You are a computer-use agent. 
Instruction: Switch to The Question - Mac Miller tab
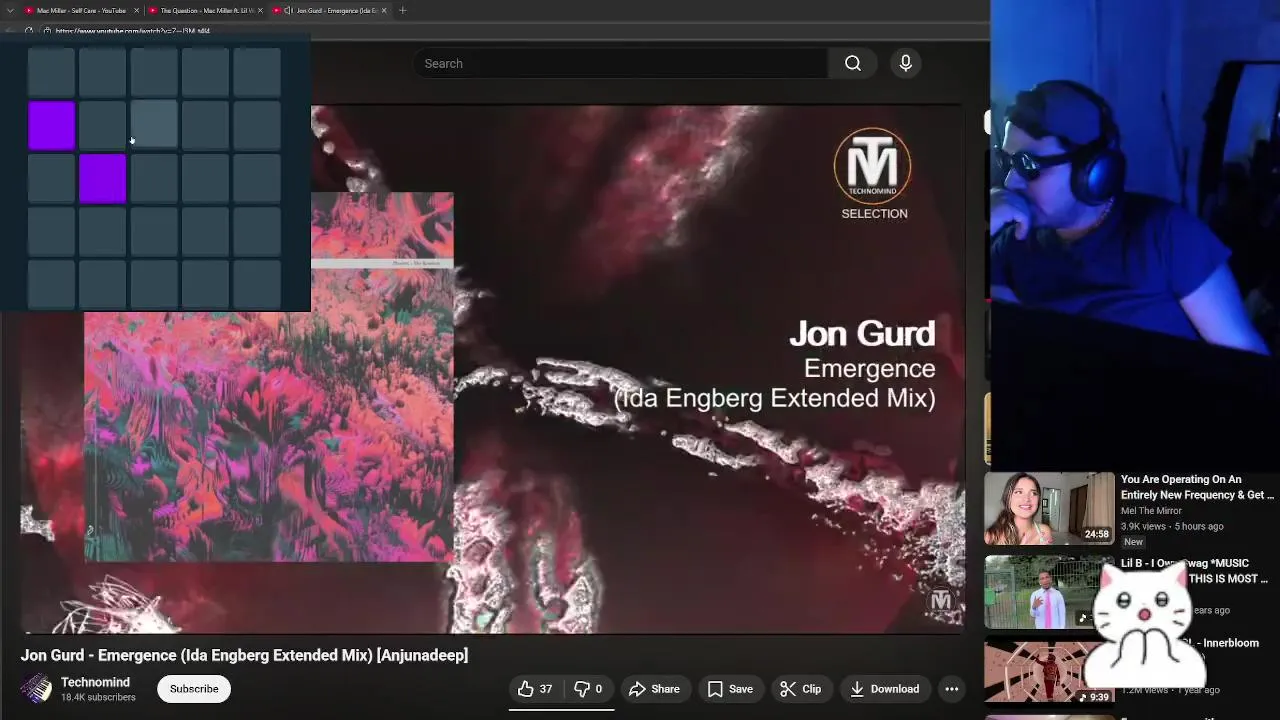pos(204,10)
